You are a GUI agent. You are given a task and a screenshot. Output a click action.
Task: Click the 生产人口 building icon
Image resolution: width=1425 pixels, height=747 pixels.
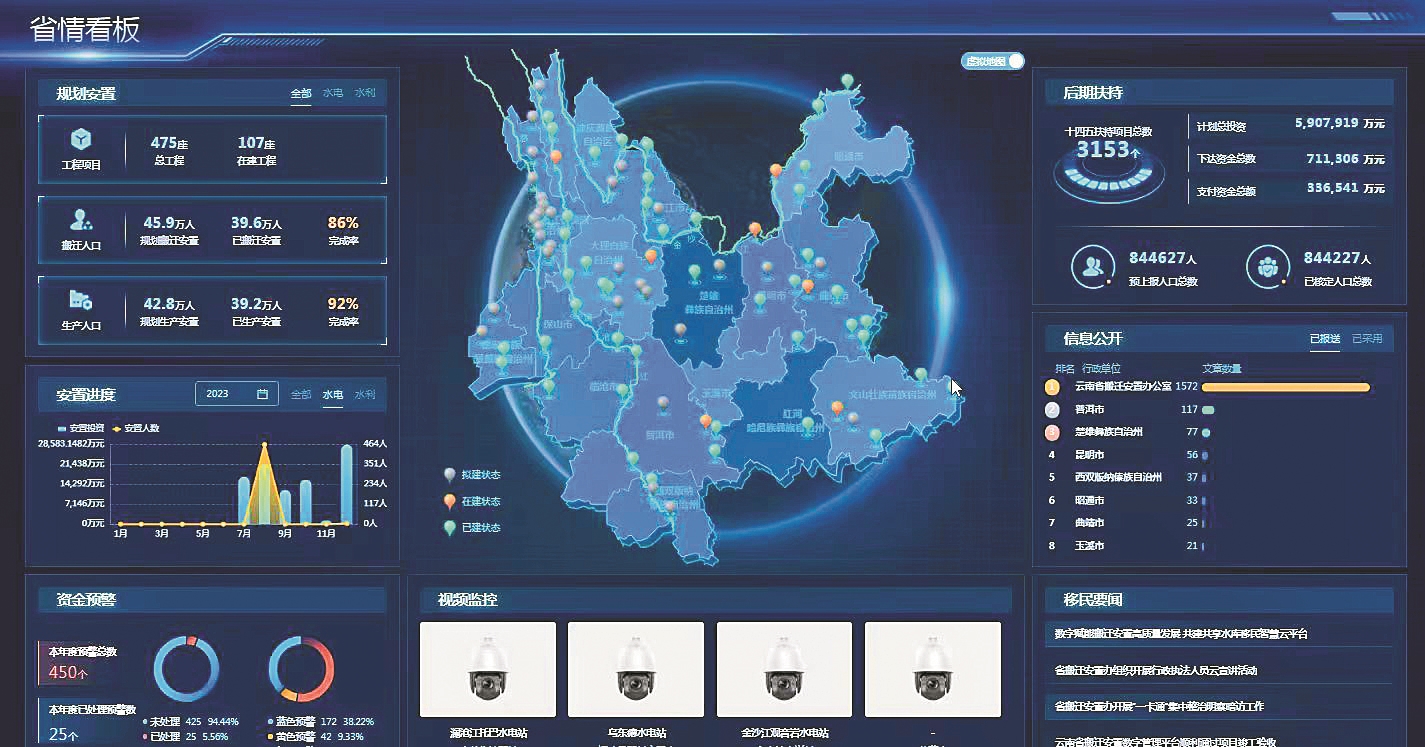(x=81, y=300)
